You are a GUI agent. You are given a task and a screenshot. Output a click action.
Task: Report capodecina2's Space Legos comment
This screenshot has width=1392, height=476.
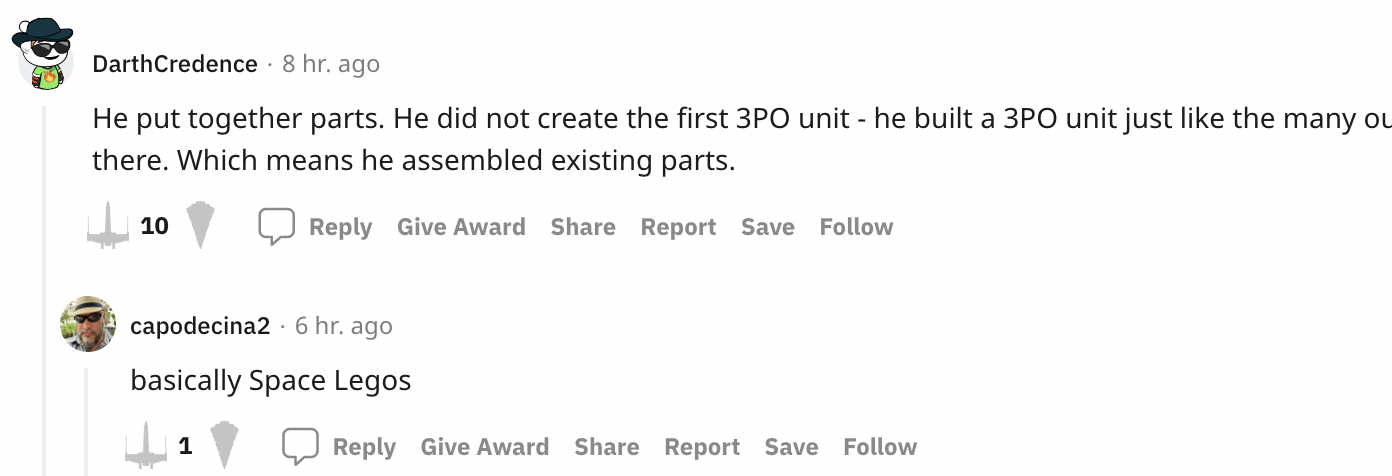[x=702, y=447]
